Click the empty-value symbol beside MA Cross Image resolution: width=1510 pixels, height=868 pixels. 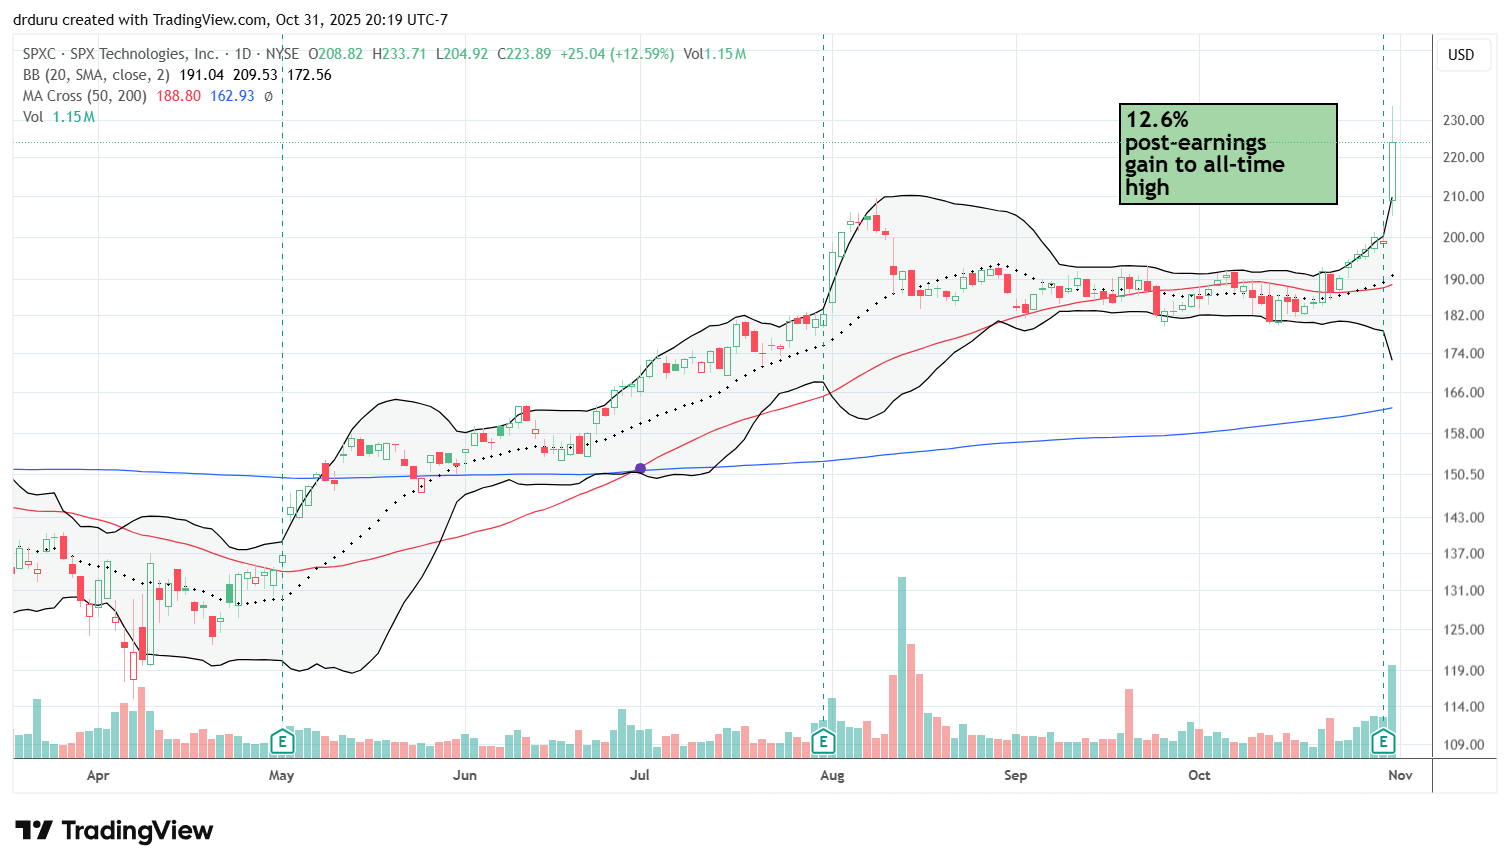point(268,96)
